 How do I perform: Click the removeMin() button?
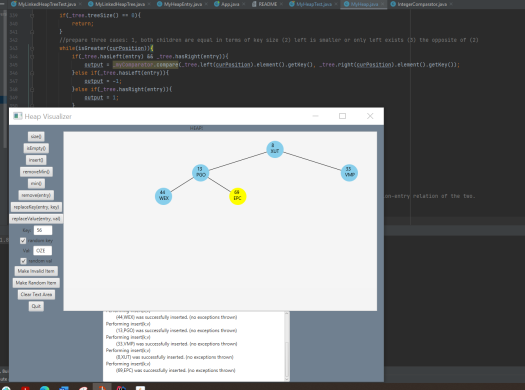36,172
